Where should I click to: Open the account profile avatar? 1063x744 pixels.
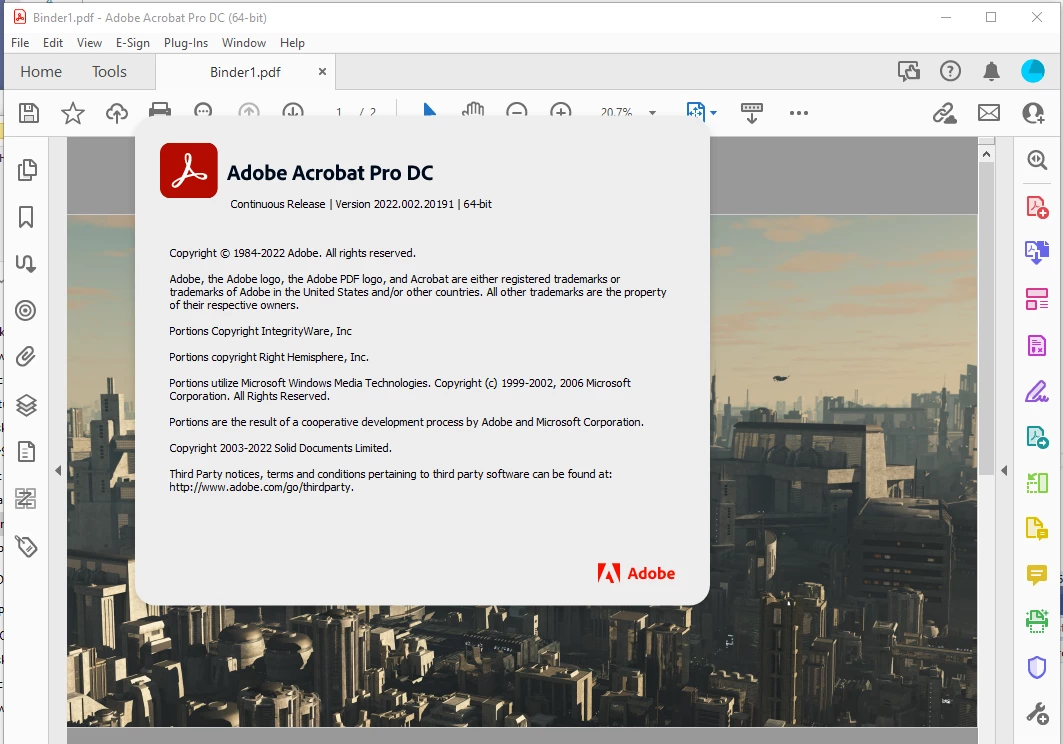pos(1033,71)
